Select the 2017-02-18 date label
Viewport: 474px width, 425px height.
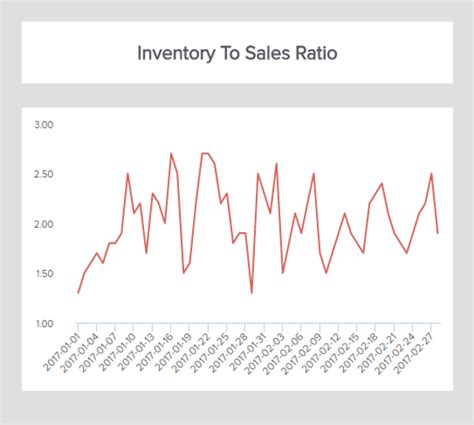[x=361, y=352]
